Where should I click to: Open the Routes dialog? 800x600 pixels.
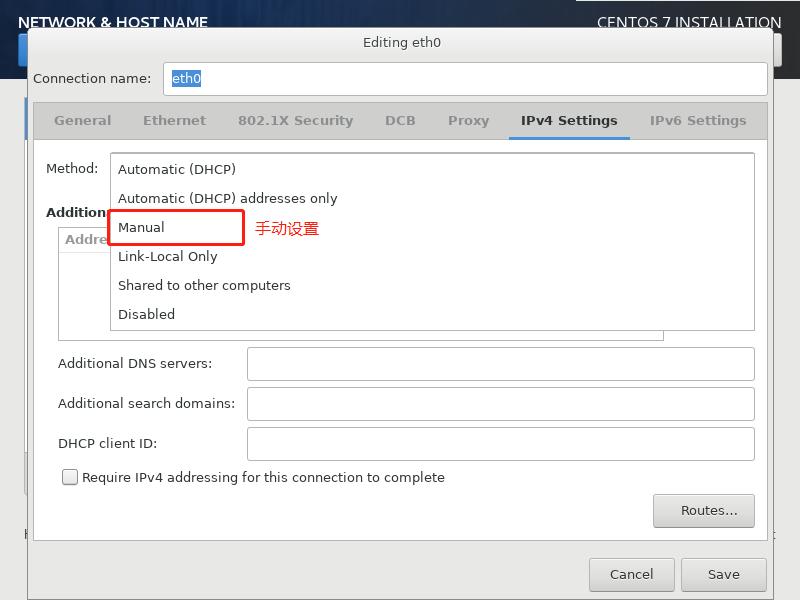click(704, 510)
